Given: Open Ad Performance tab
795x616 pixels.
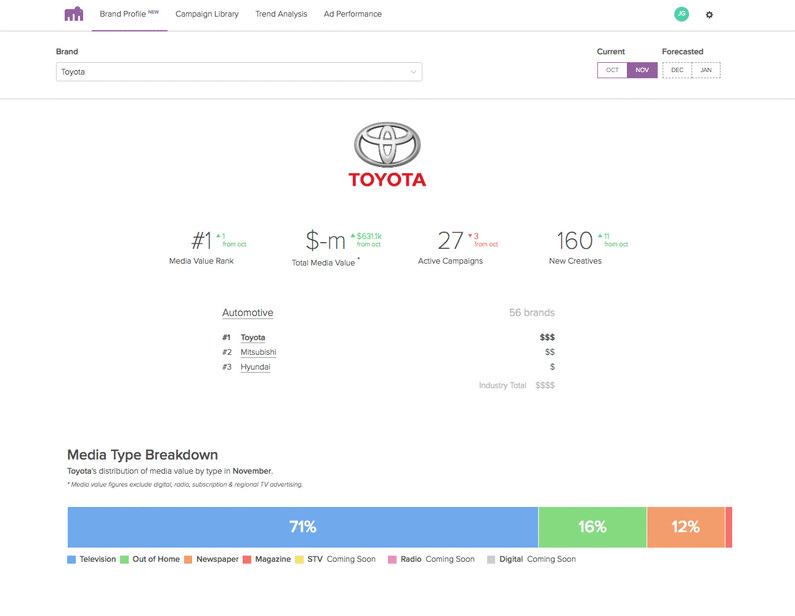Looking at the screenshot, I should click(x=353, y=14).
